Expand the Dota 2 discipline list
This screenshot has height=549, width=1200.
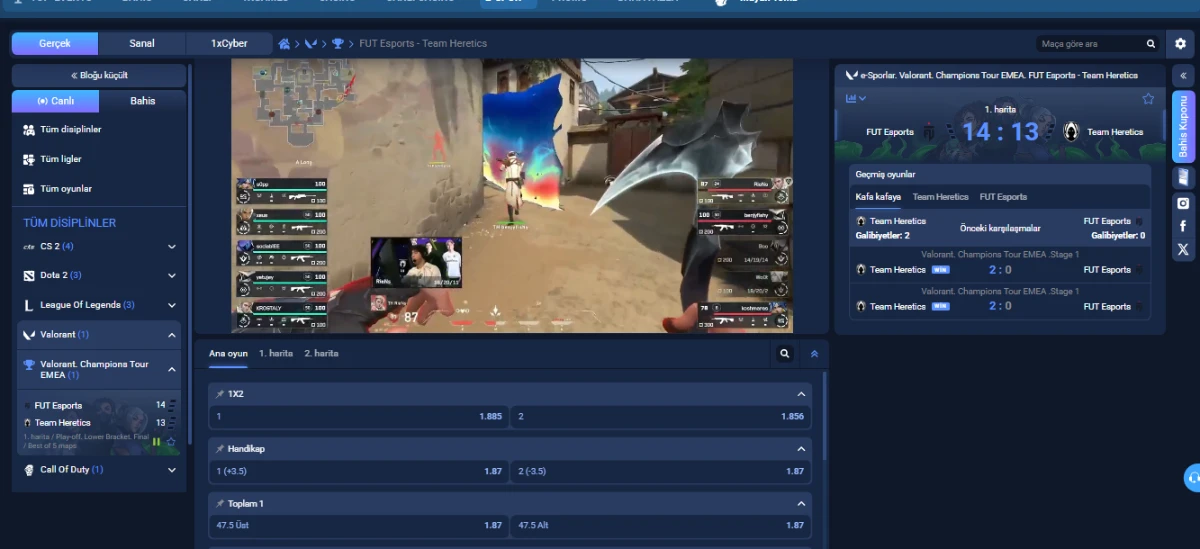coord(172,275)
